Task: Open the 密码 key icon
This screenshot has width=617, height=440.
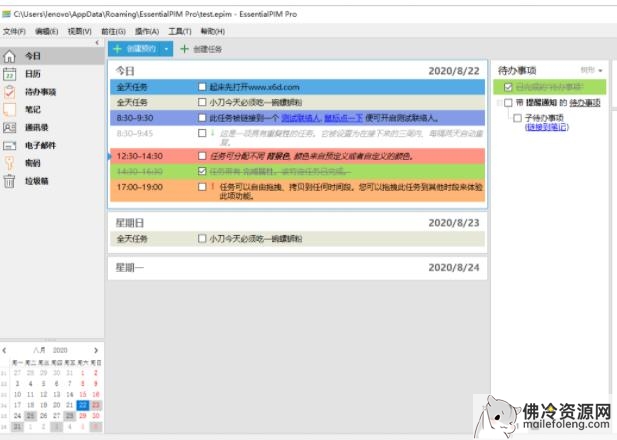Action: pyautogui.click(x=10, y=162)
